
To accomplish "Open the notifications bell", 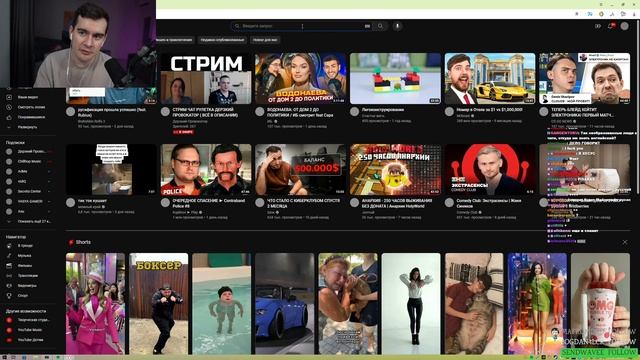I will [x=611, y=26].
